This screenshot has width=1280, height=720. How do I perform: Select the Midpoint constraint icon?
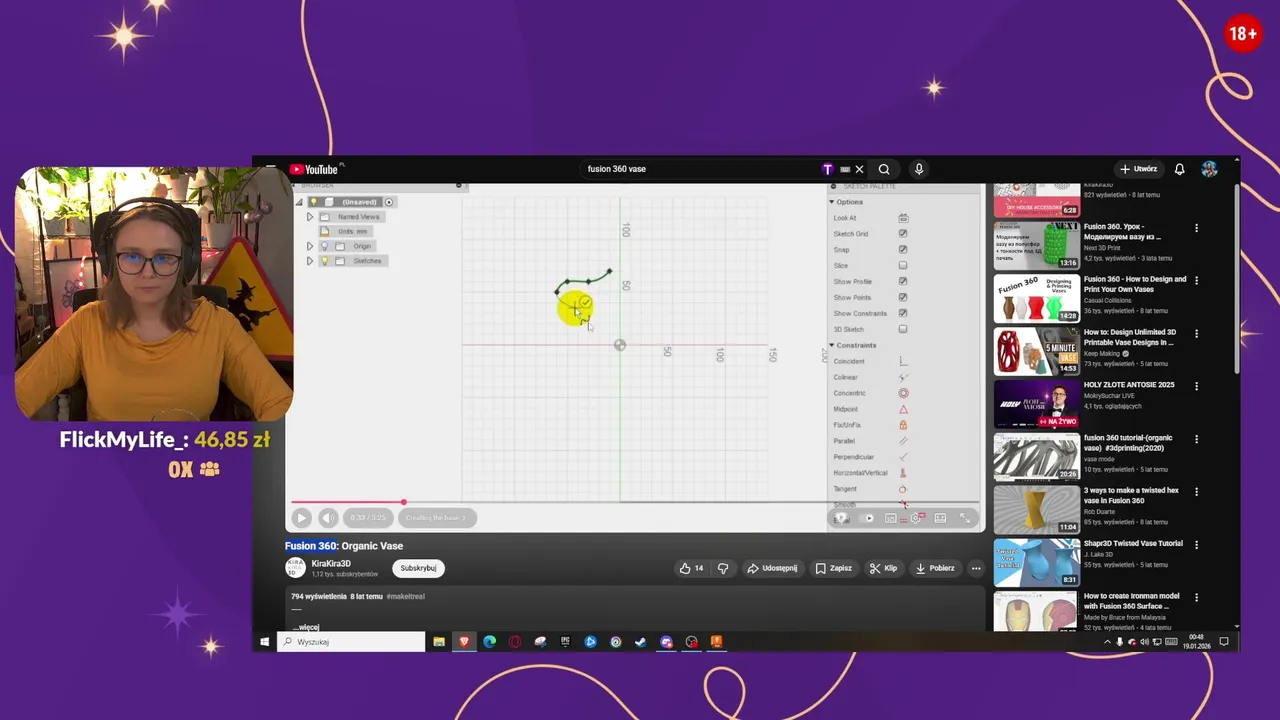click(903, 409)
